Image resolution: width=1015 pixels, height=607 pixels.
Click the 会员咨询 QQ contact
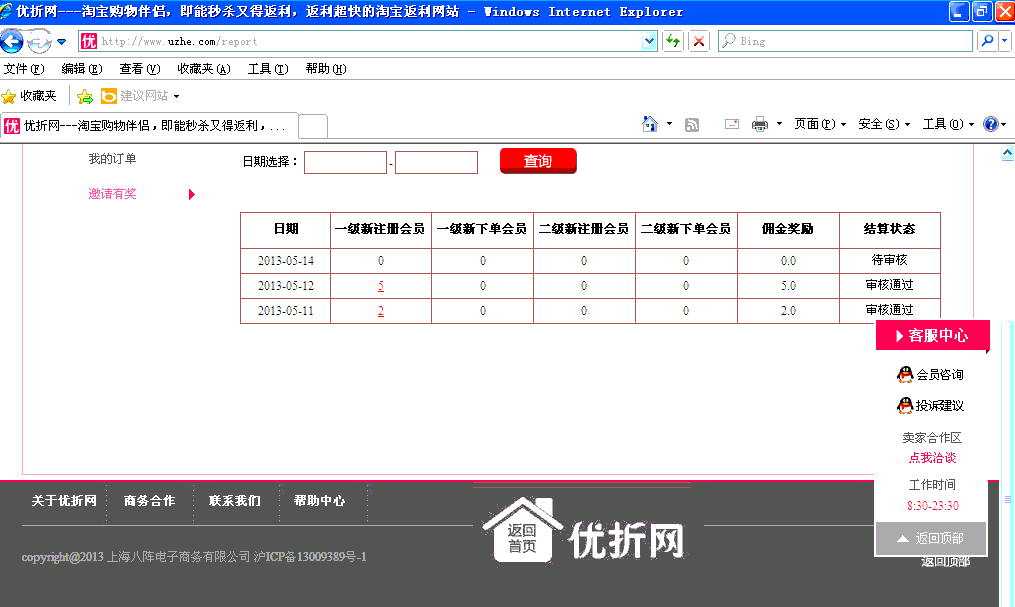coord(930,375)
